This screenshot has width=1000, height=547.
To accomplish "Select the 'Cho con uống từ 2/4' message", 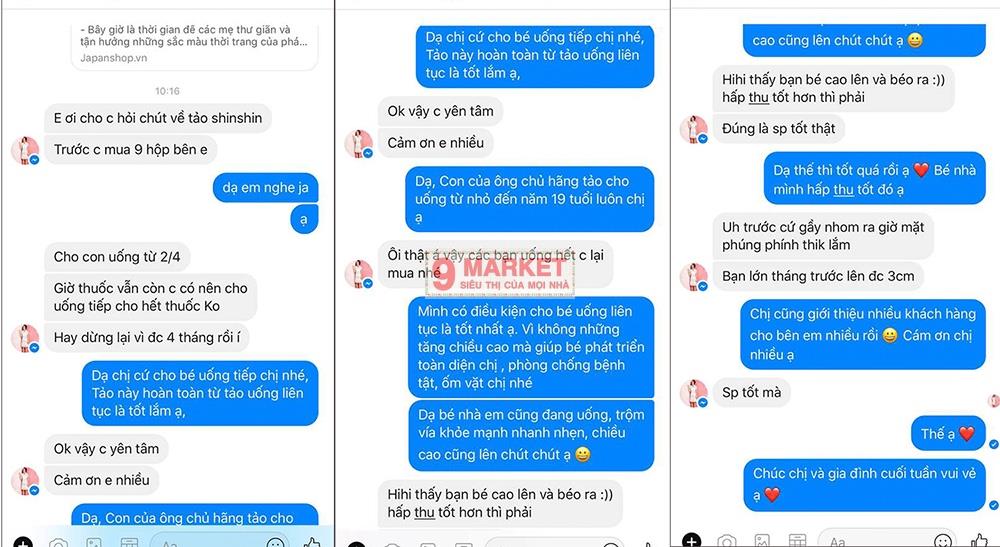I will point(117,257).
